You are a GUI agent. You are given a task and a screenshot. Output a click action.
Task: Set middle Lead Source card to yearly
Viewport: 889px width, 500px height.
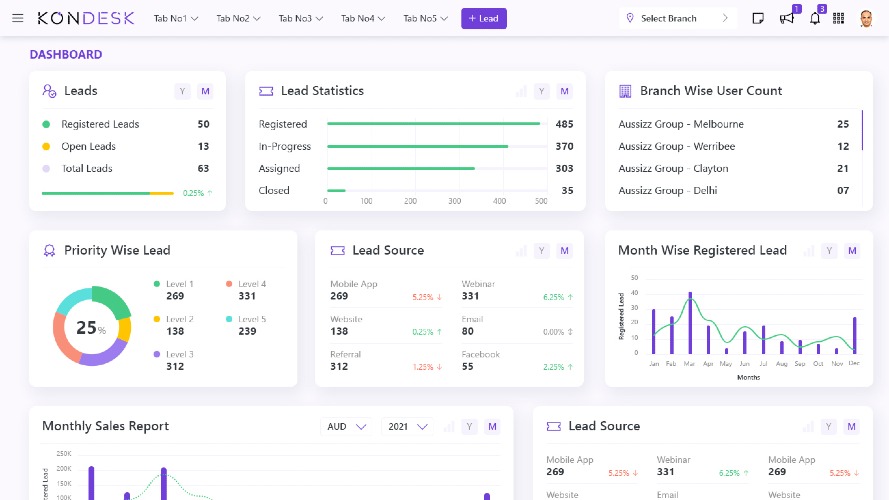(x=541, y=251)
